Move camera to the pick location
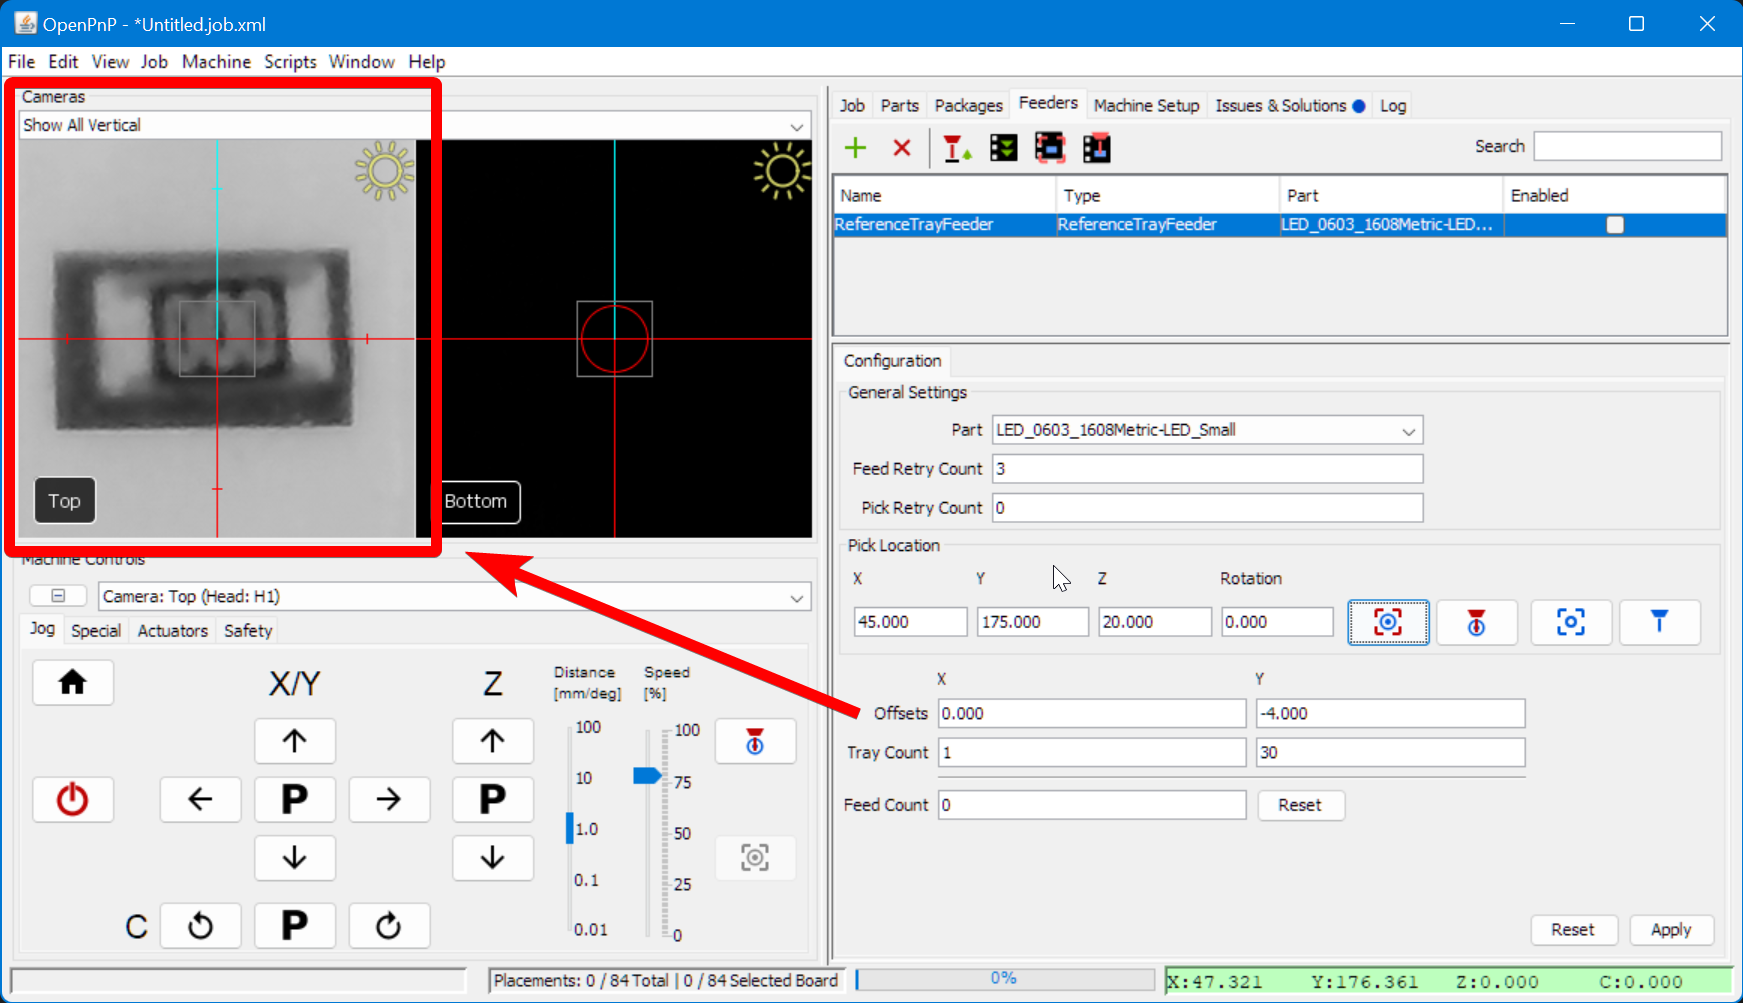 (1571, 622)
